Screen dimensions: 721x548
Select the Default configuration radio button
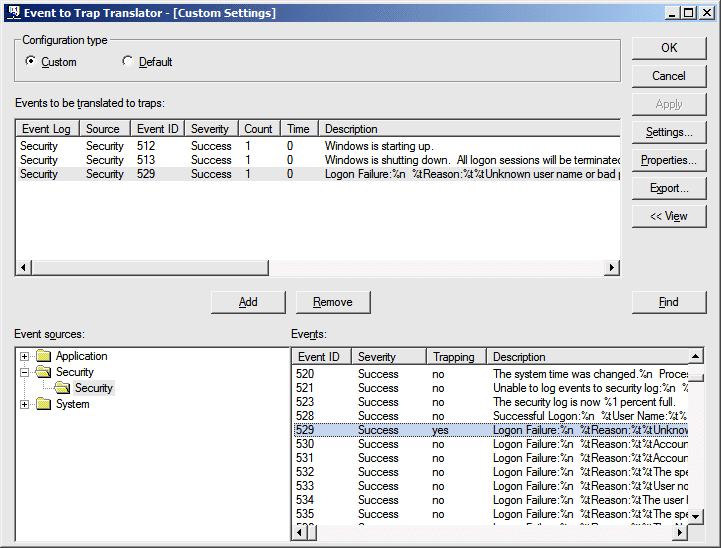(127, 62)
